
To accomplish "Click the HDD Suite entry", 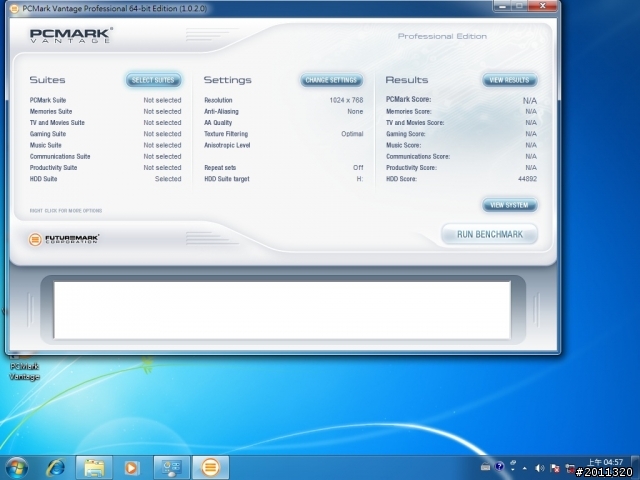I will point(105,179).
